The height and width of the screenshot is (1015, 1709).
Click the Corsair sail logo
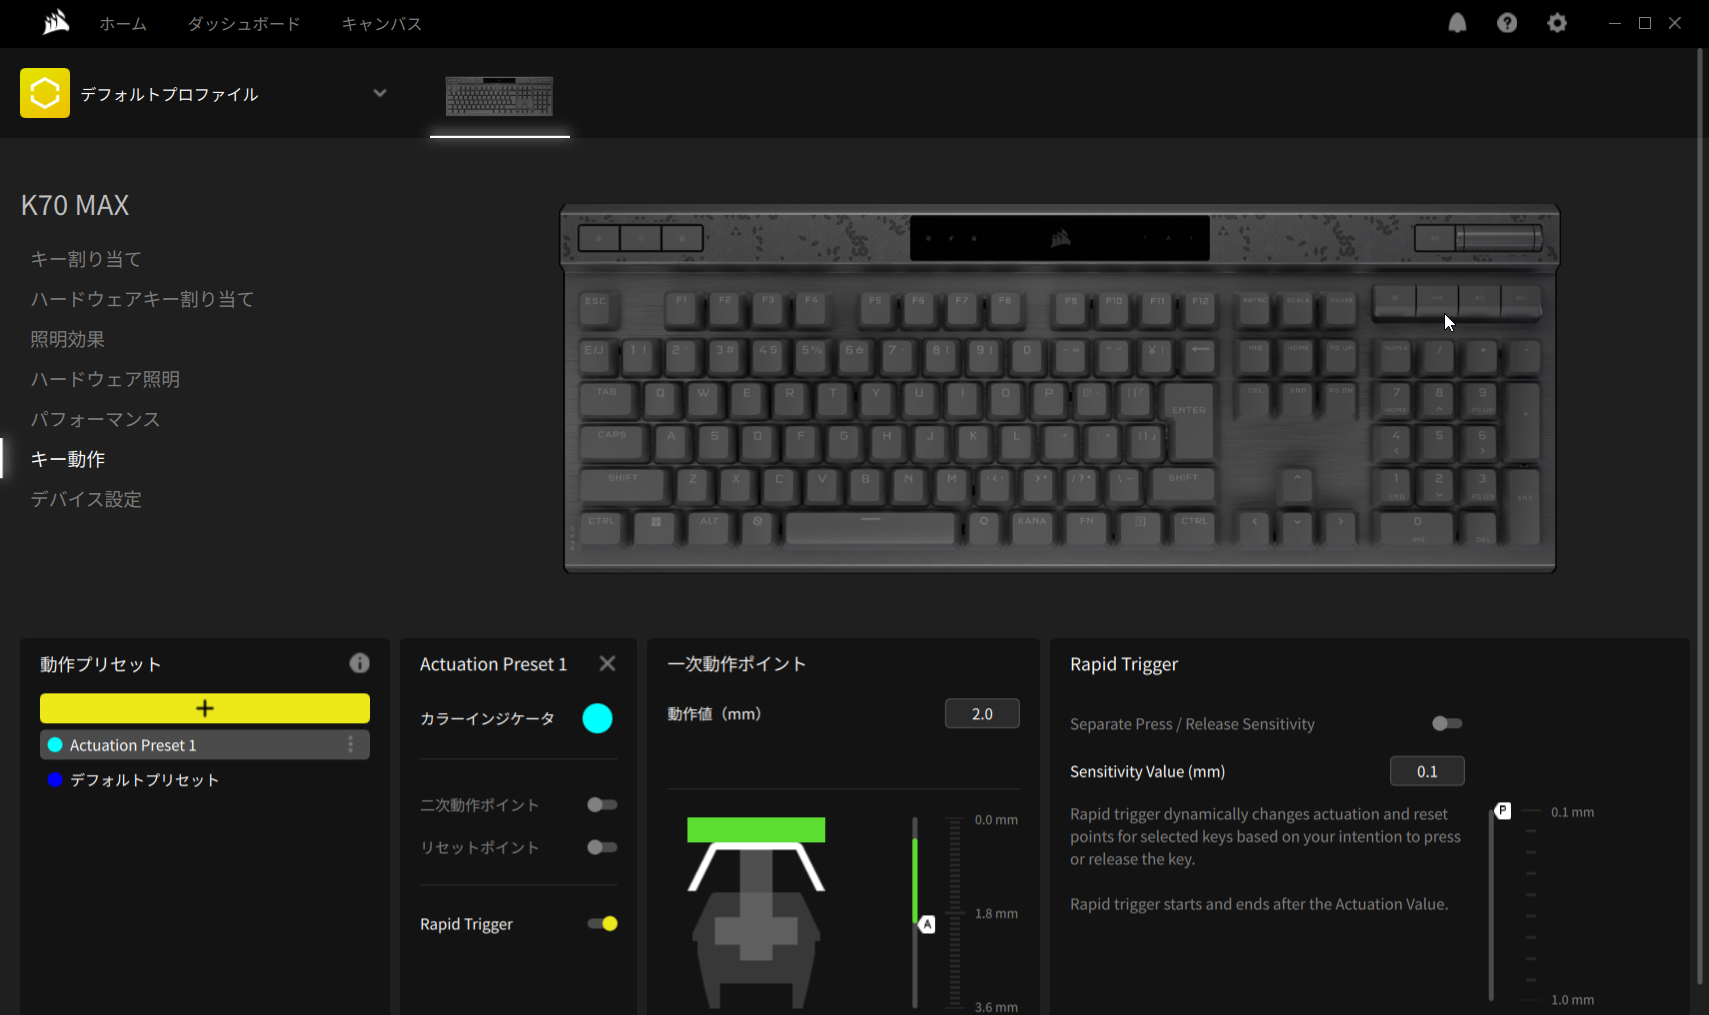pyautogui.click(x=56, y=22)
